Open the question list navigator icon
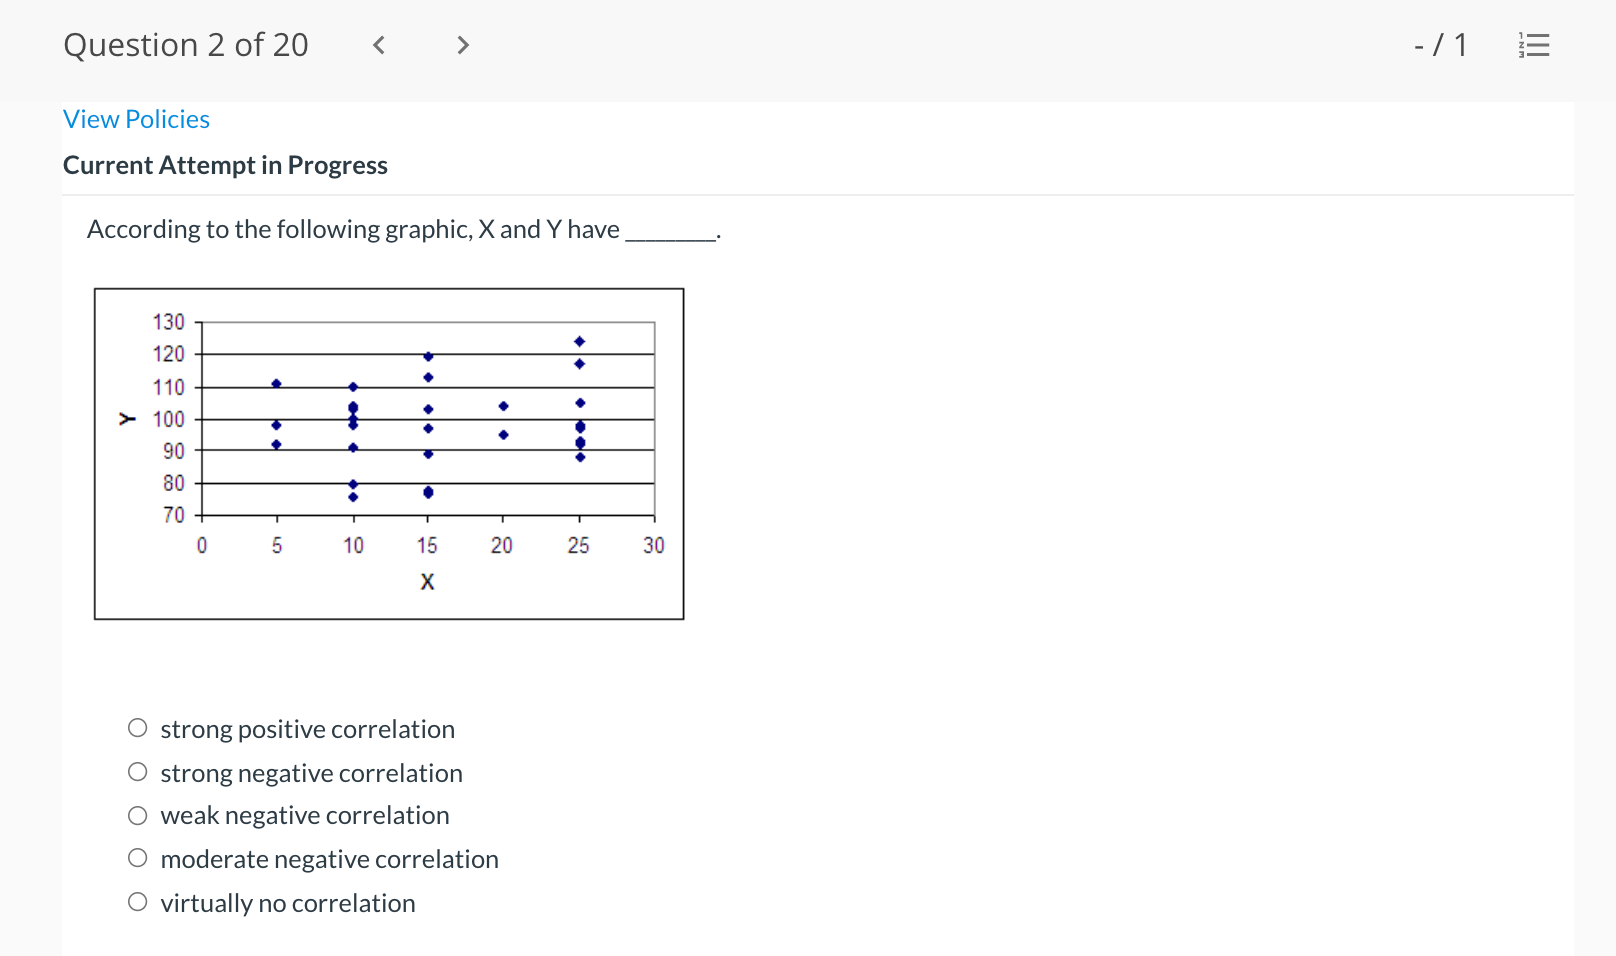 [1534, 44]
